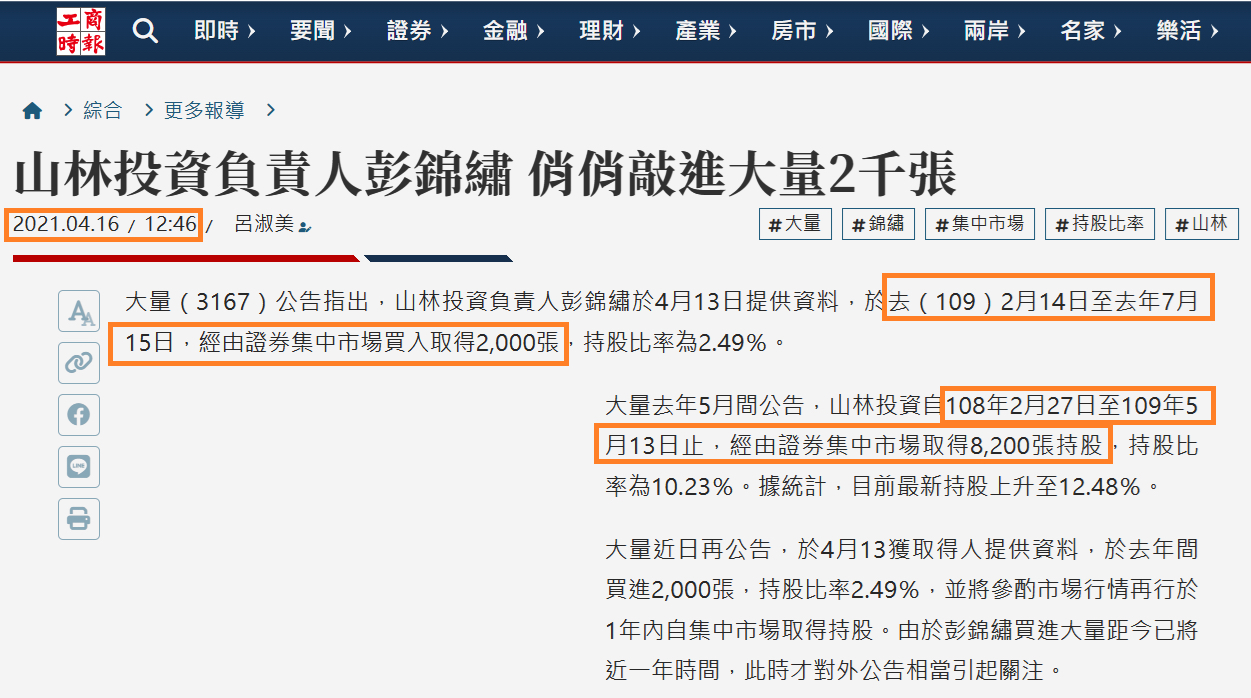1251x698 pixels.
Task: Expand the 要聞 menu
Action: [320, 31]
